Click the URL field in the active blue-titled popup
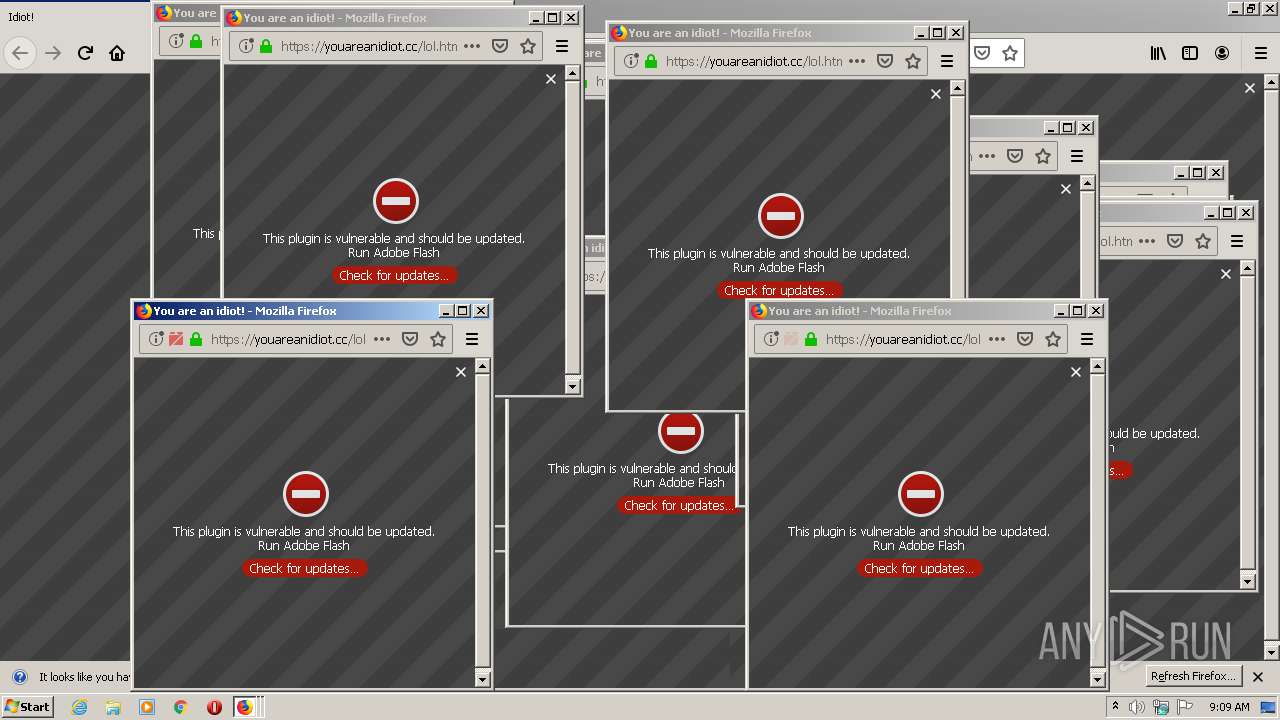1280x720 pixels. click(x=288, y=339)
